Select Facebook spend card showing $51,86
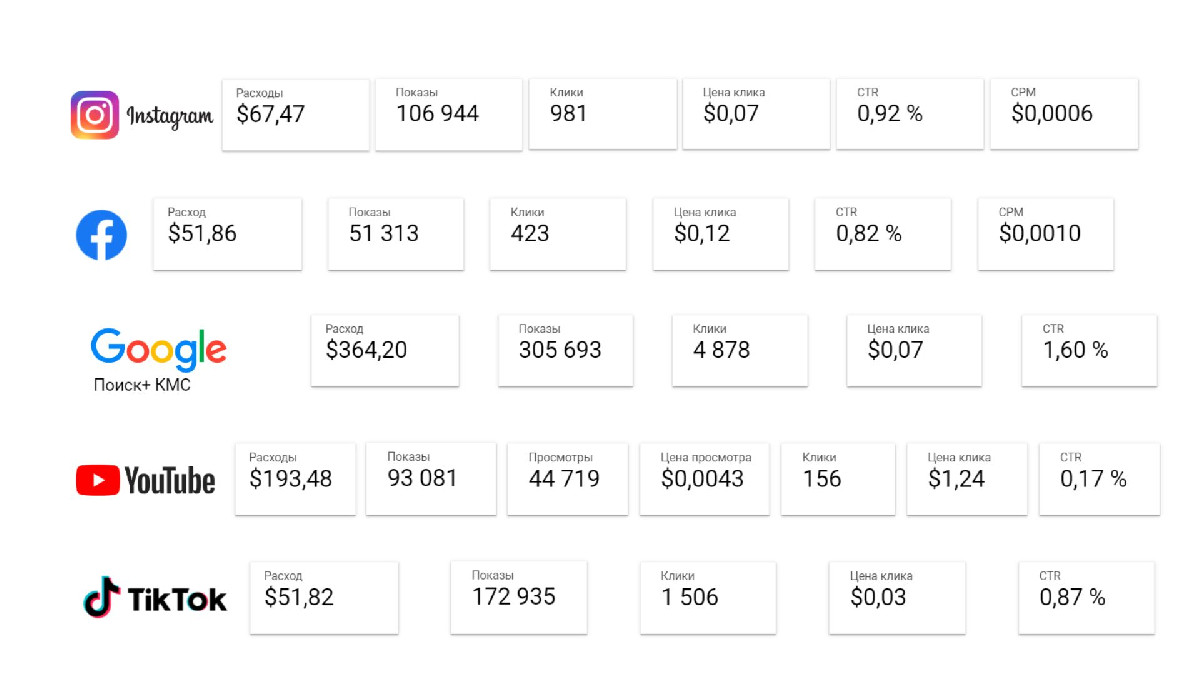 click(227, 234)
